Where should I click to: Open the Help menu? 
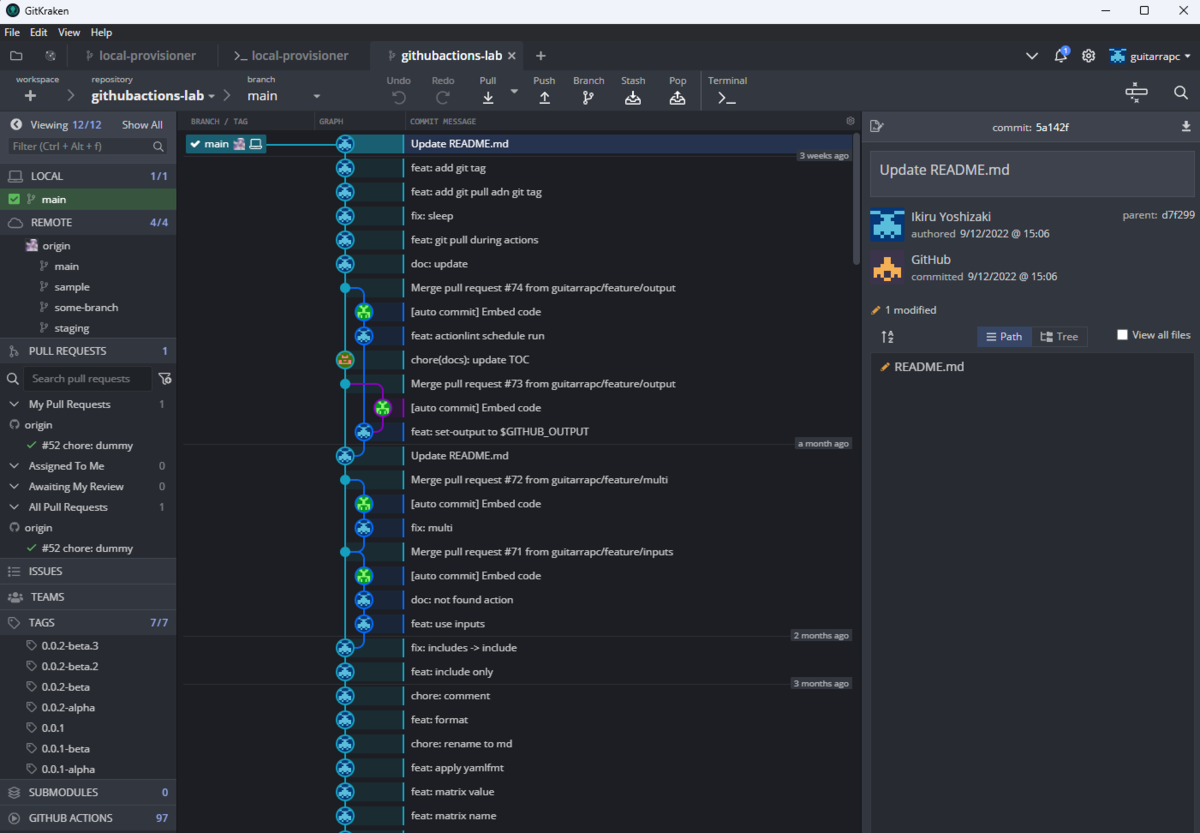coord(101,32)
